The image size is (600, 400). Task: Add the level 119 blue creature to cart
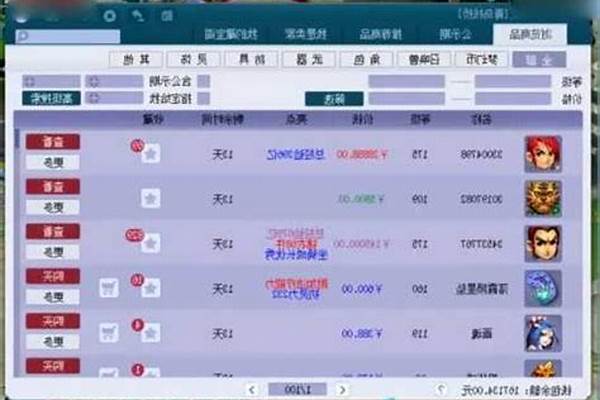109,333
